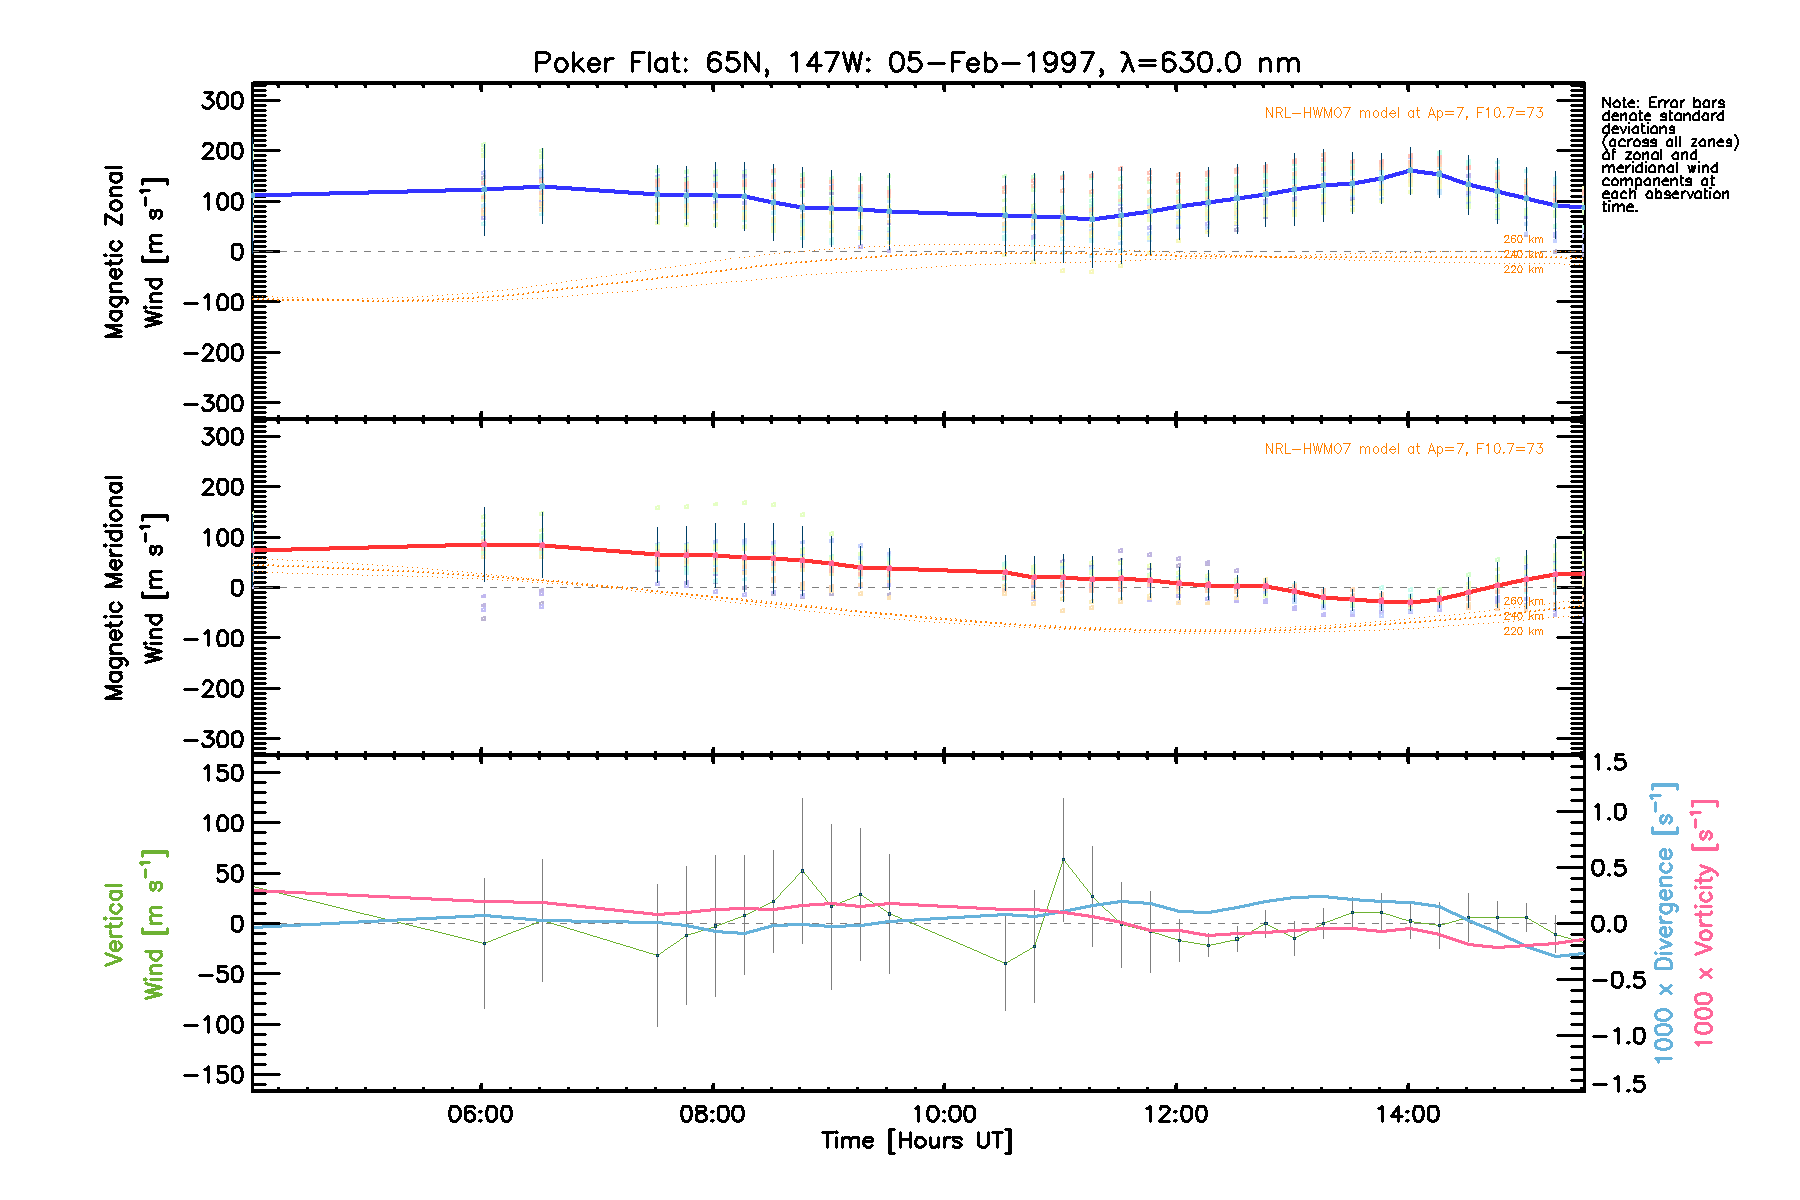Screen dimensions: 1800x1200
Task: Click the green Vertical Wind axis label
Action: click(135, 924)
